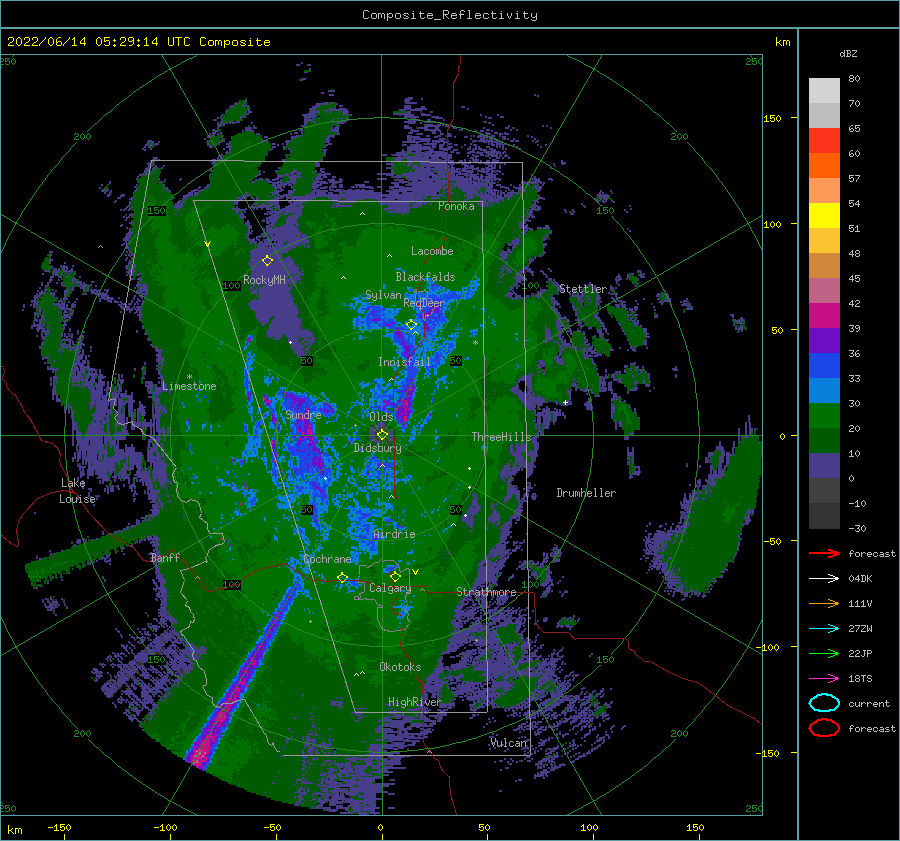Click the HighRiver label

[414, 702]
